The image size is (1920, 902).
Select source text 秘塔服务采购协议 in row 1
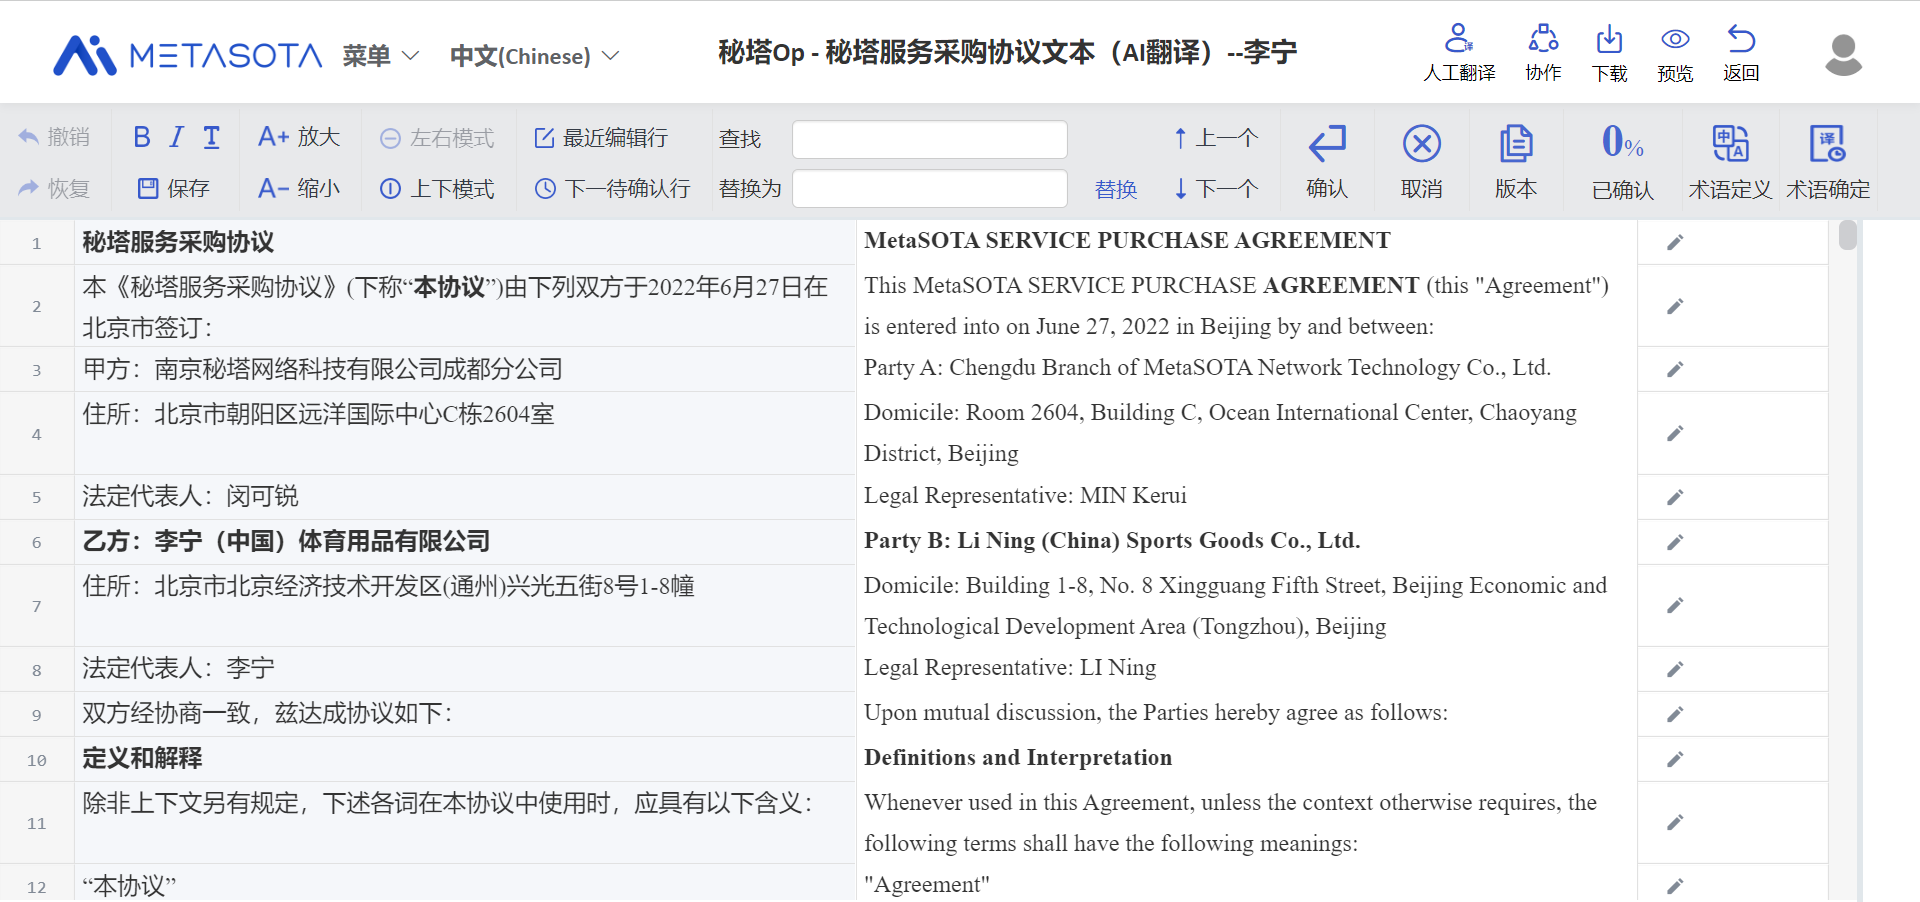tap(178, 242)
